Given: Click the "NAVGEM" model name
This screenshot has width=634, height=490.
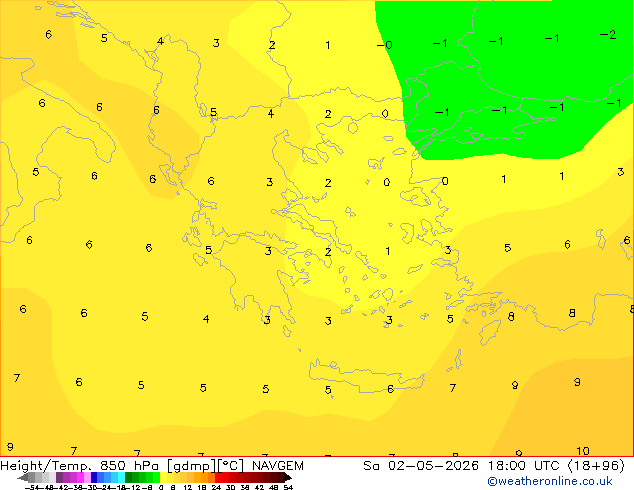Looking at the screenshot, I should click(x=278, y=466).
